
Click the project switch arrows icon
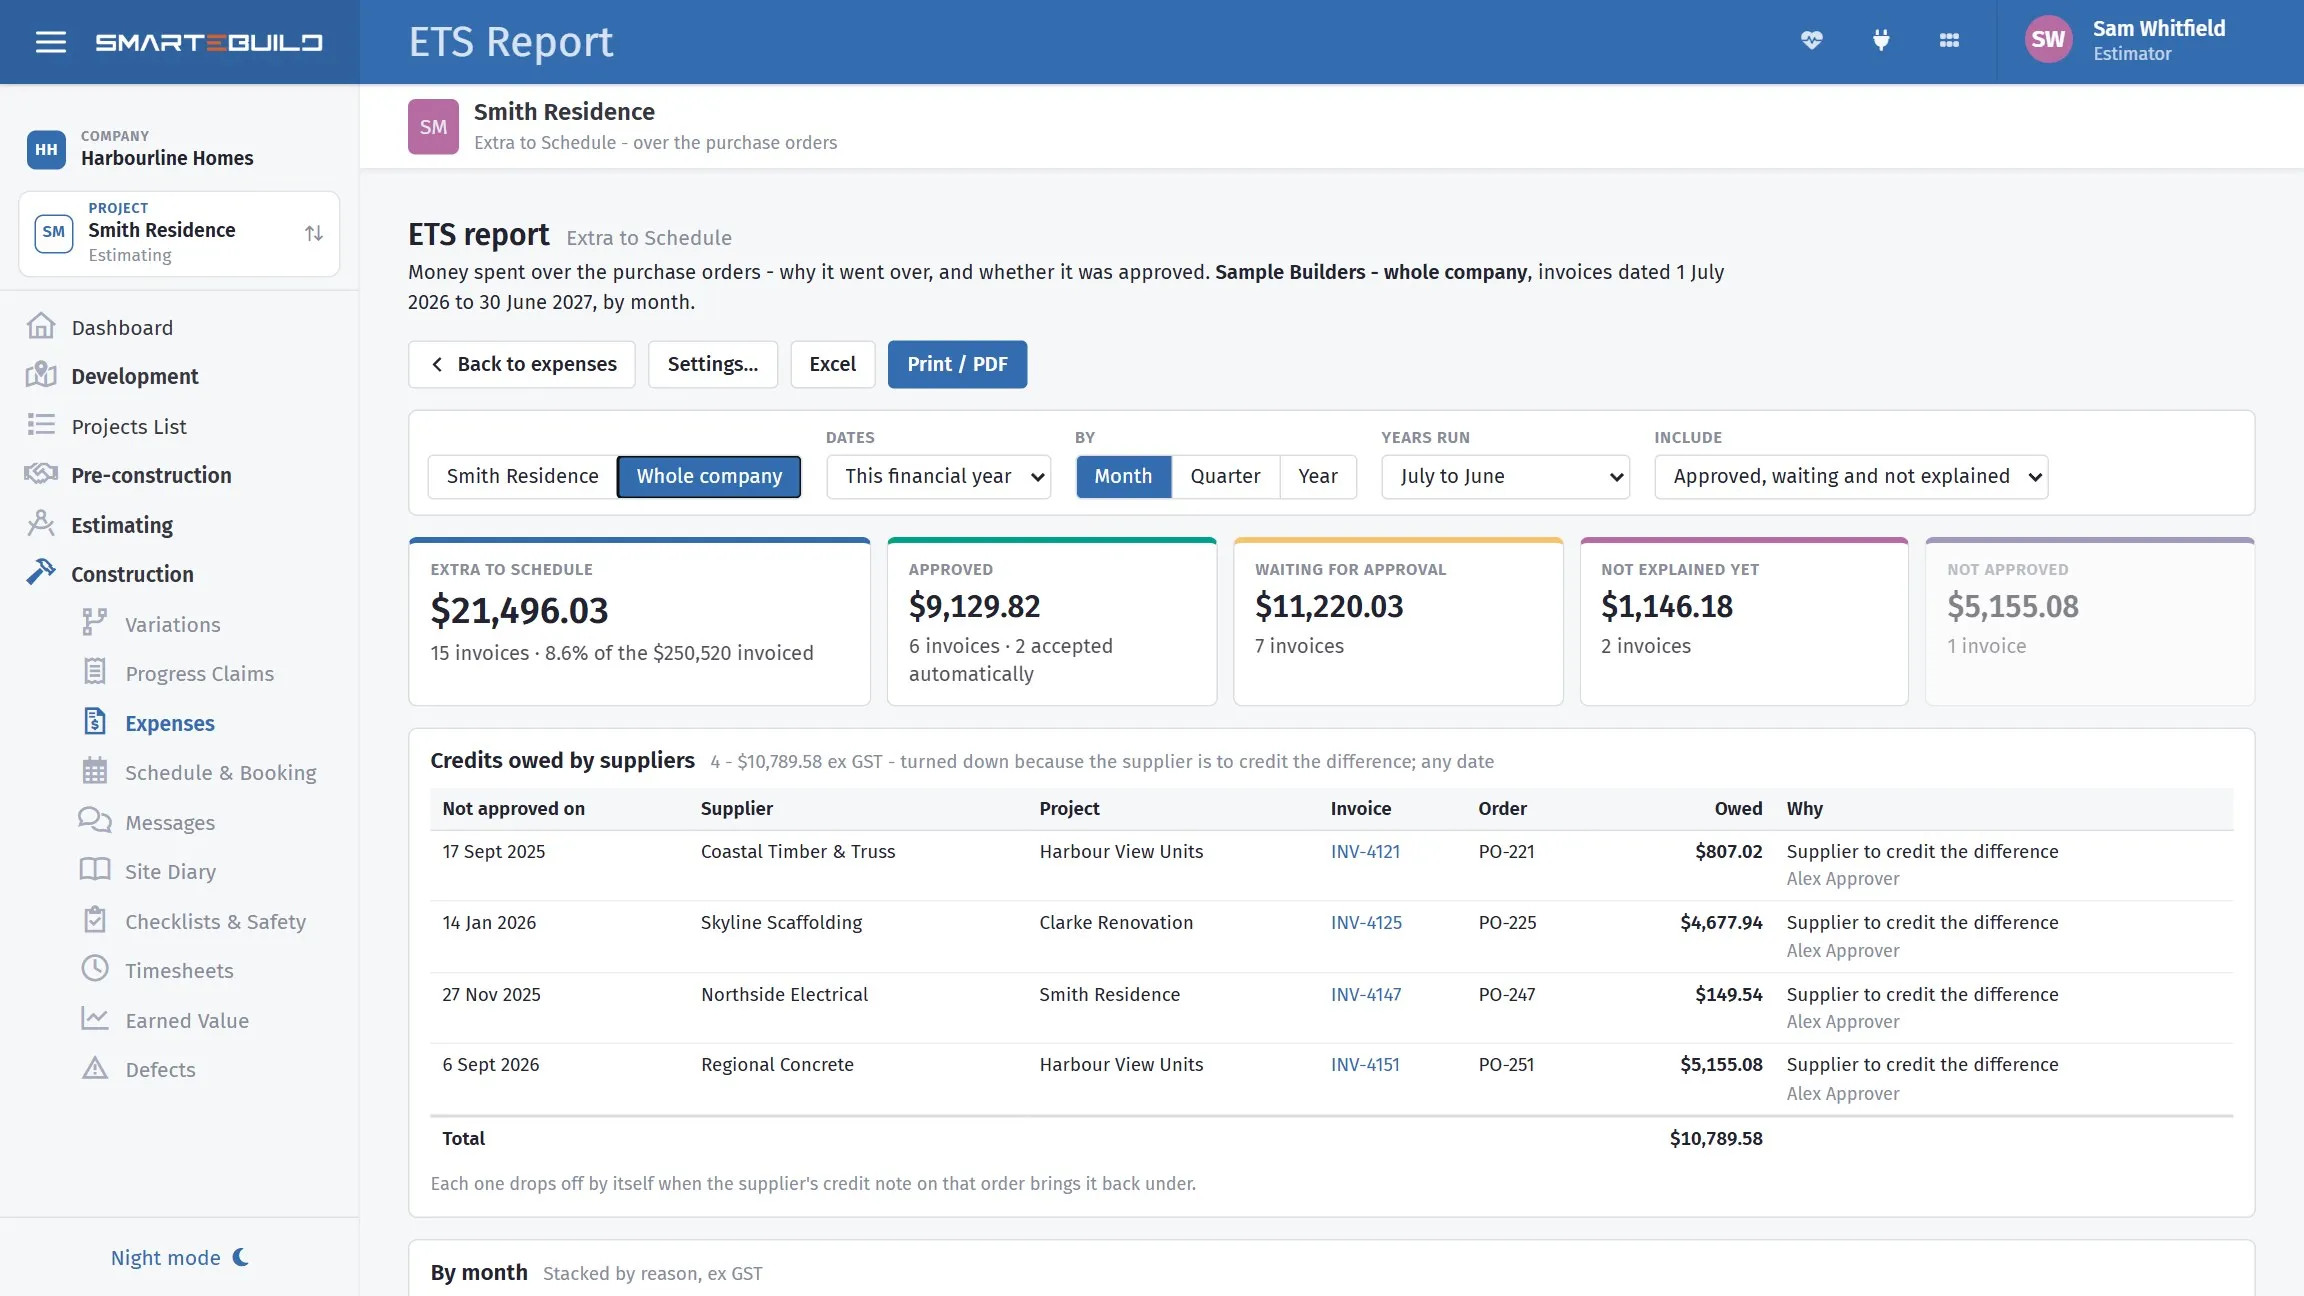pyautogui.click(x=314, y=234)
